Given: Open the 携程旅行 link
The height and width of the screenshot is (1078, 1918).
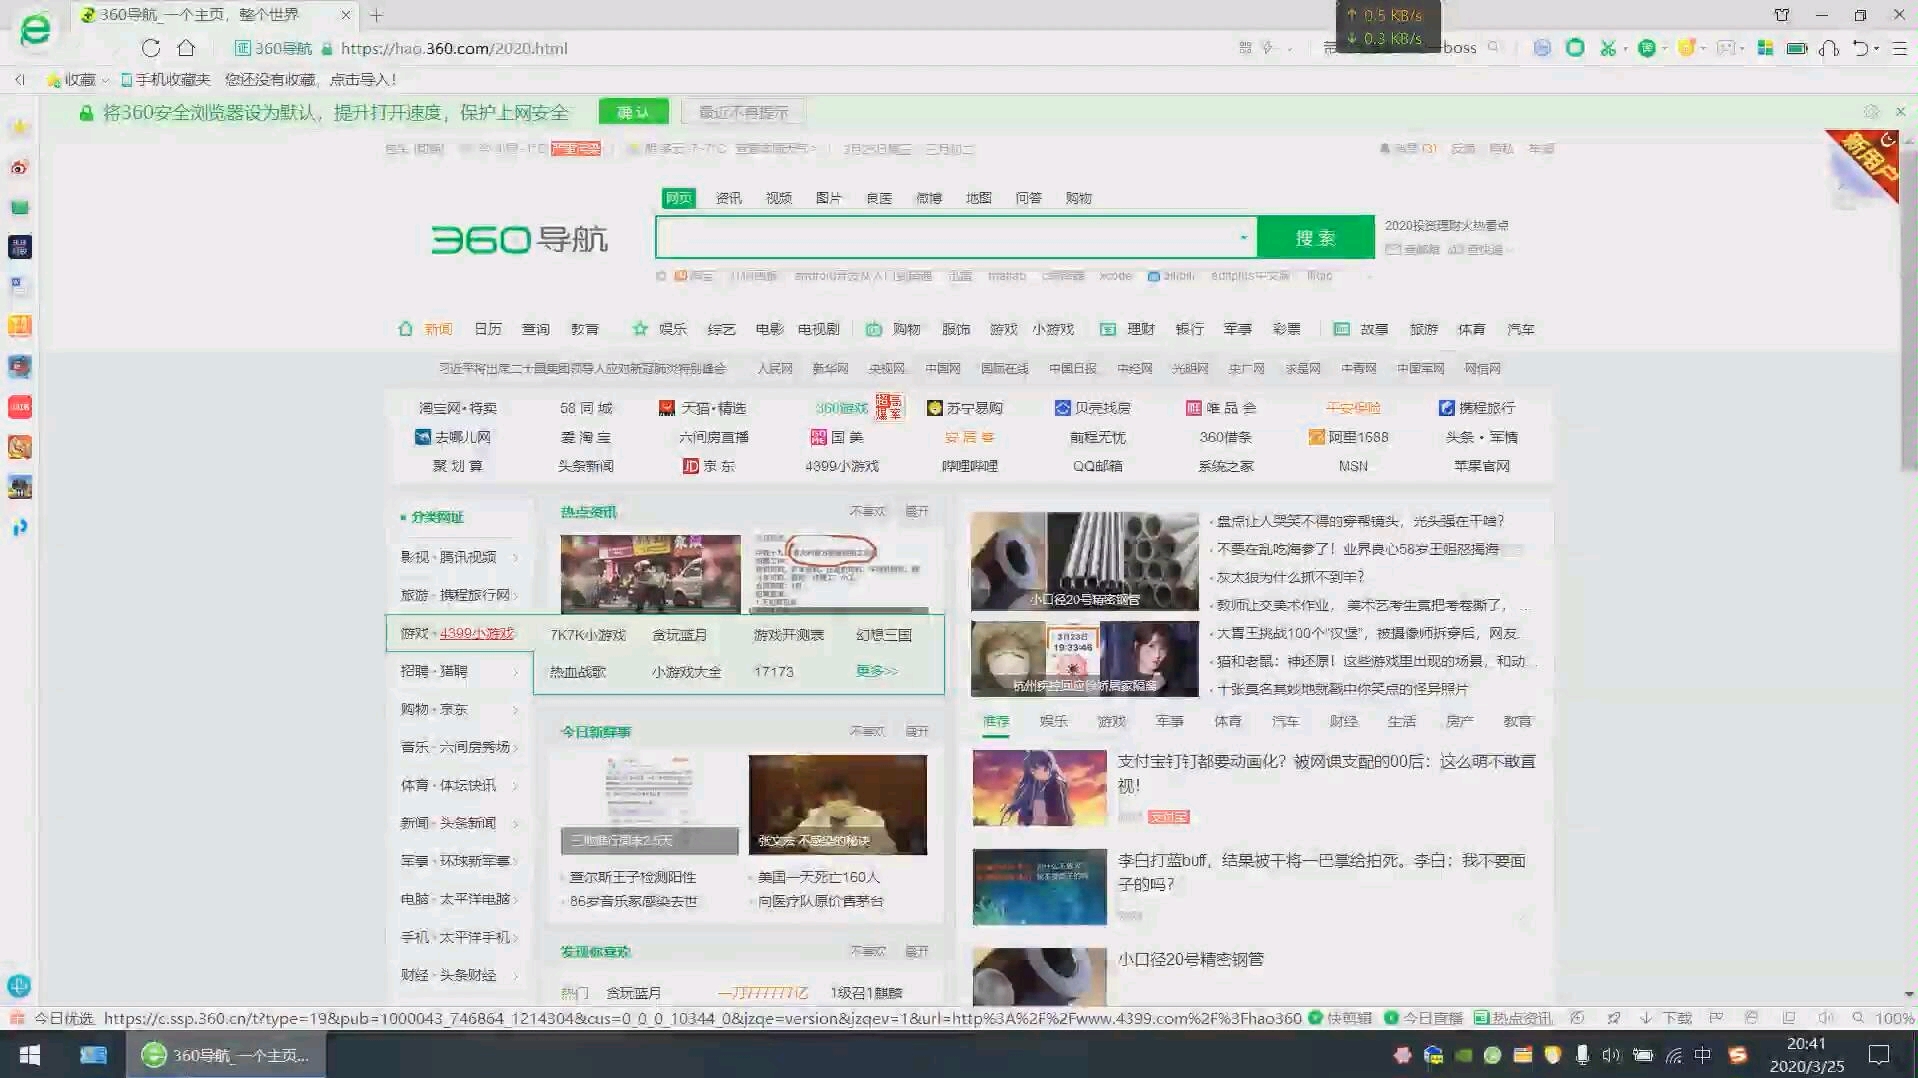Looking at the screenshot, I should (x=1477, y=408).
